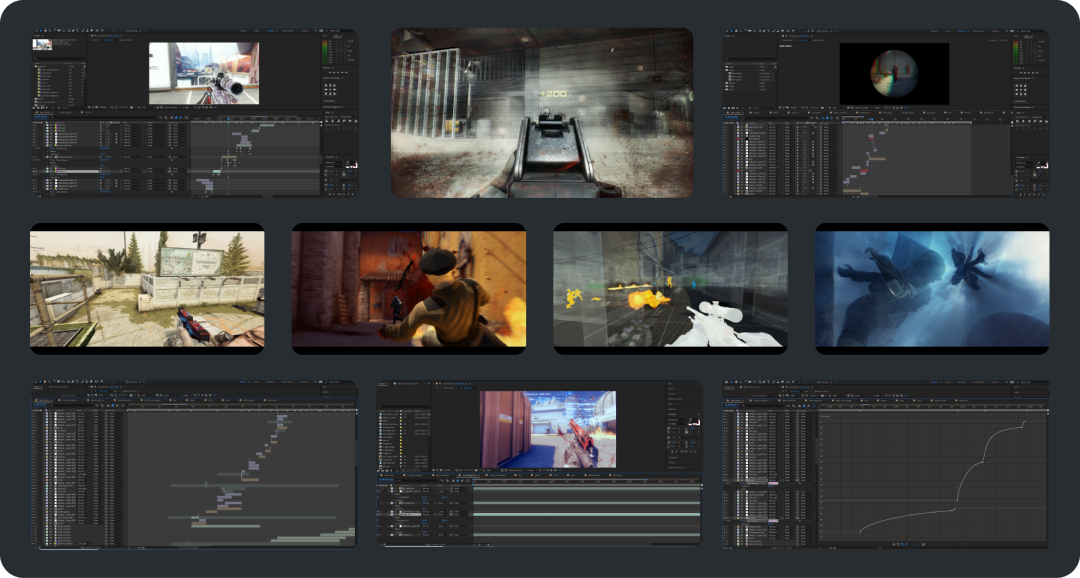Click the character color swatch in top-left screenshot

(352, 165)
